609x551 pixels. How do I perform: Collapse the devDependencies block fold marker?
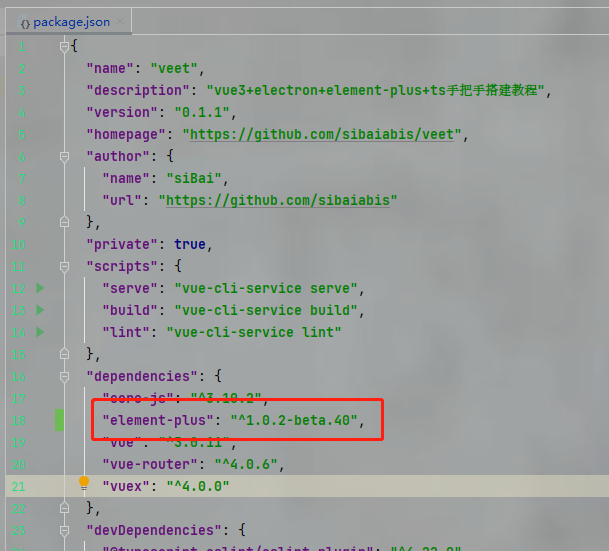[64, 530]
